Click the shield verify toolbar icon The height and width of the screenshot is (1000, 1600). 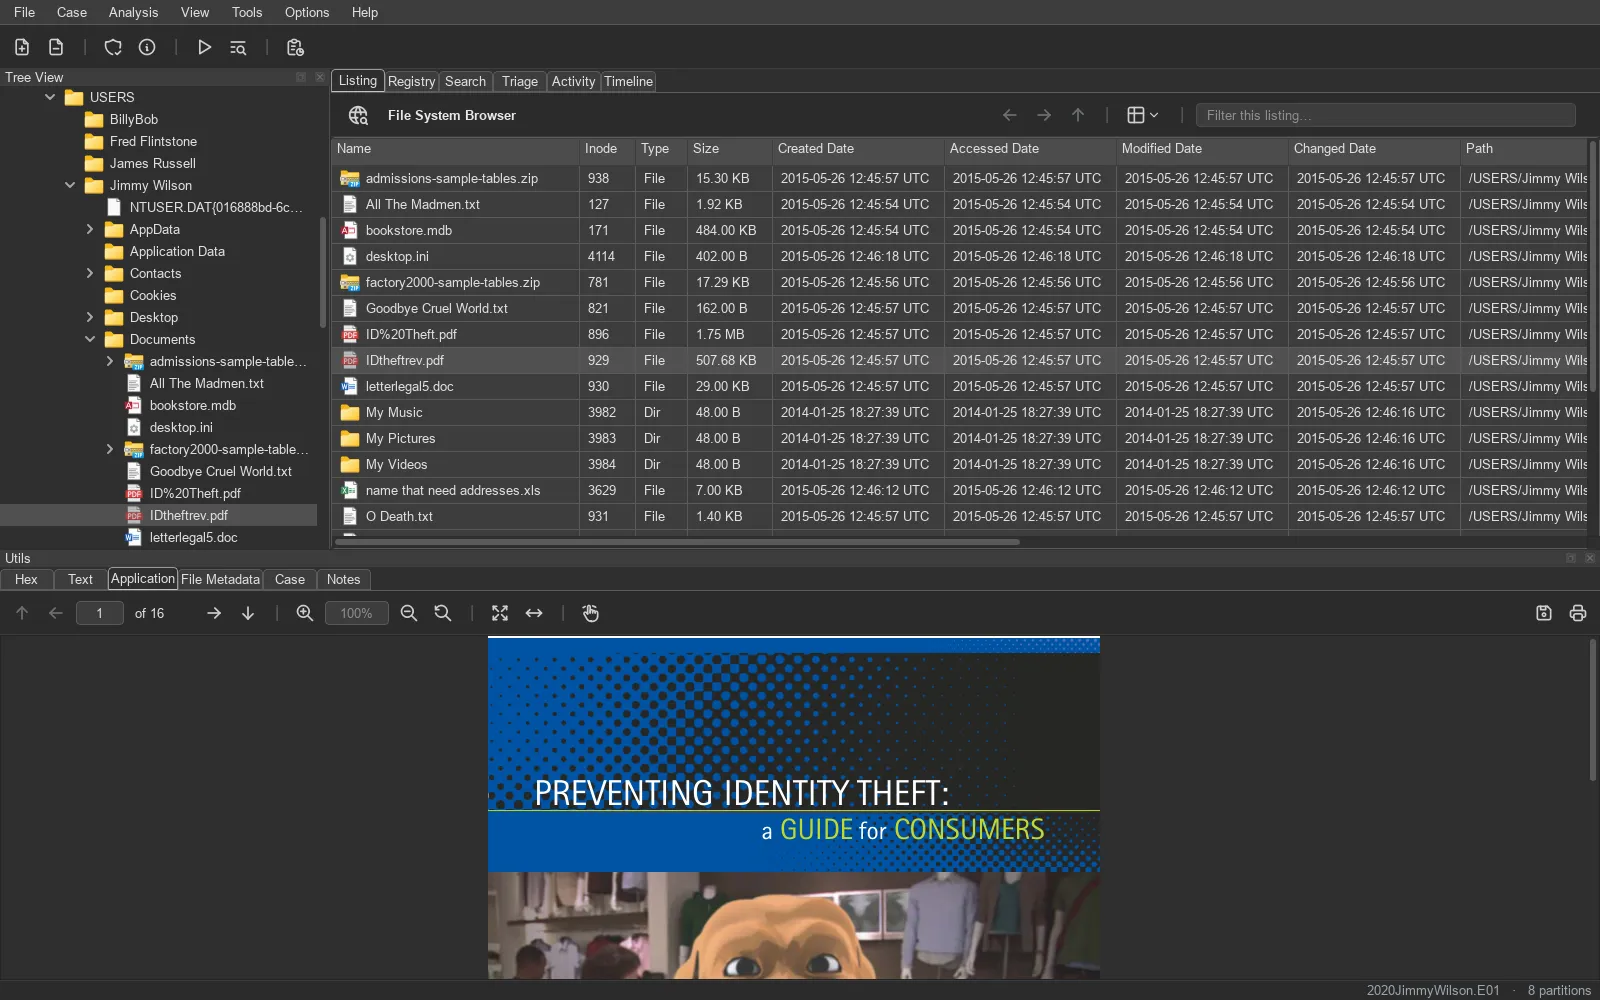click(x=113, y=47)
